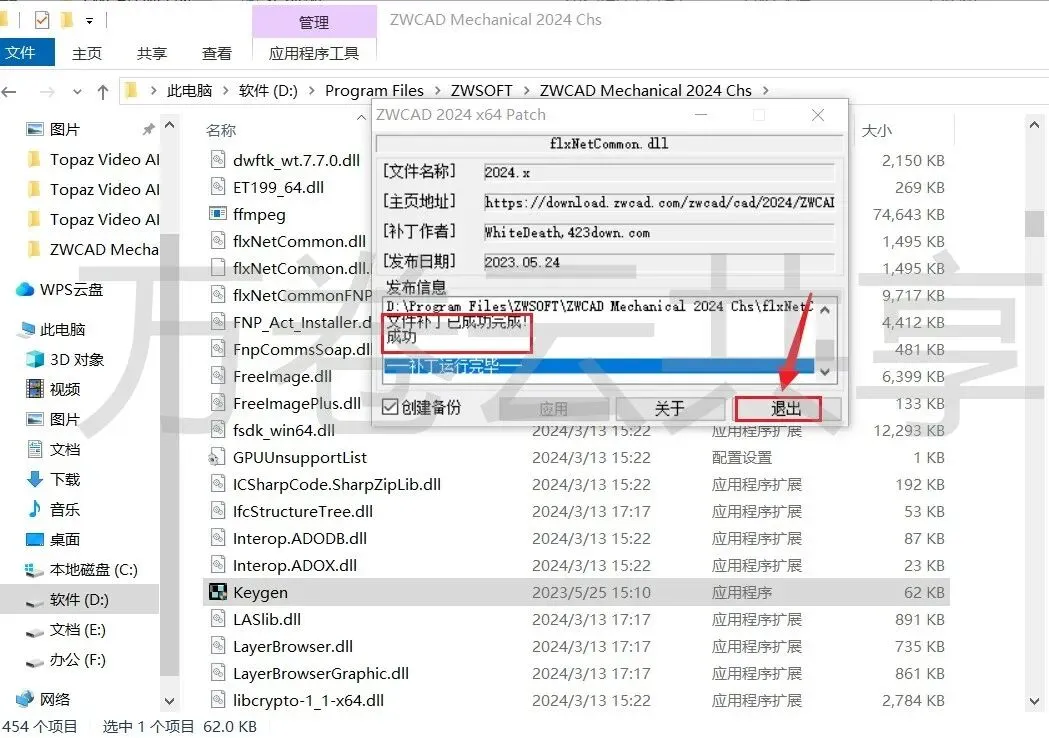Click the log scroll down arrow in Patch dialog
The image size is (1049, 738).
pos(826,372)
